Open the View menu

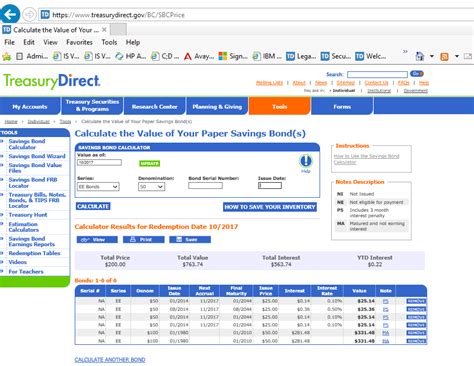click(x=50, y=42)
